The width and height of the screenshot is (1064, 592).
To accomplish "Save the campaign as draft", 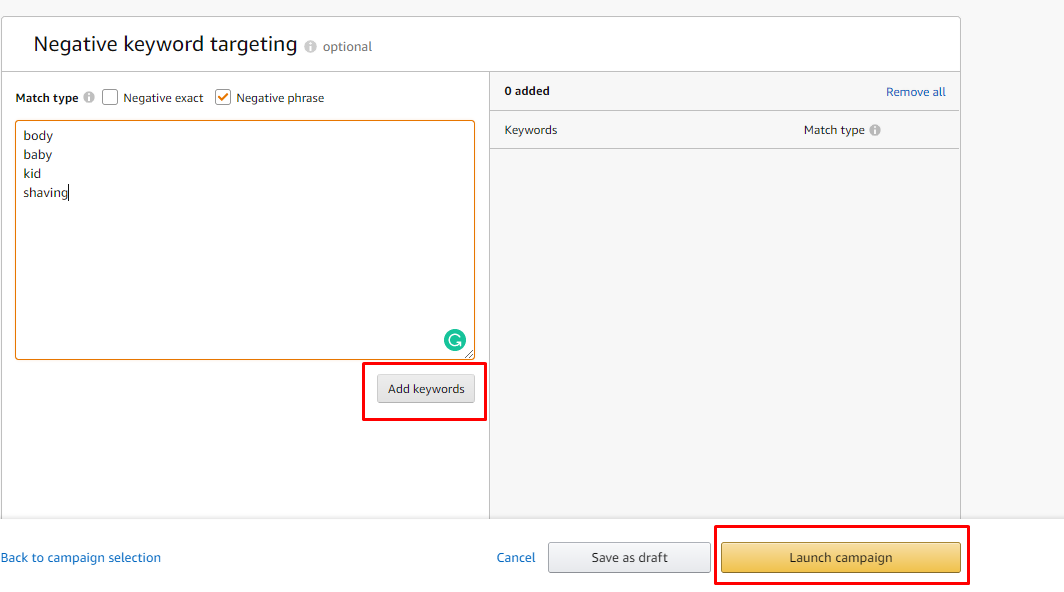I will point(629,557).
